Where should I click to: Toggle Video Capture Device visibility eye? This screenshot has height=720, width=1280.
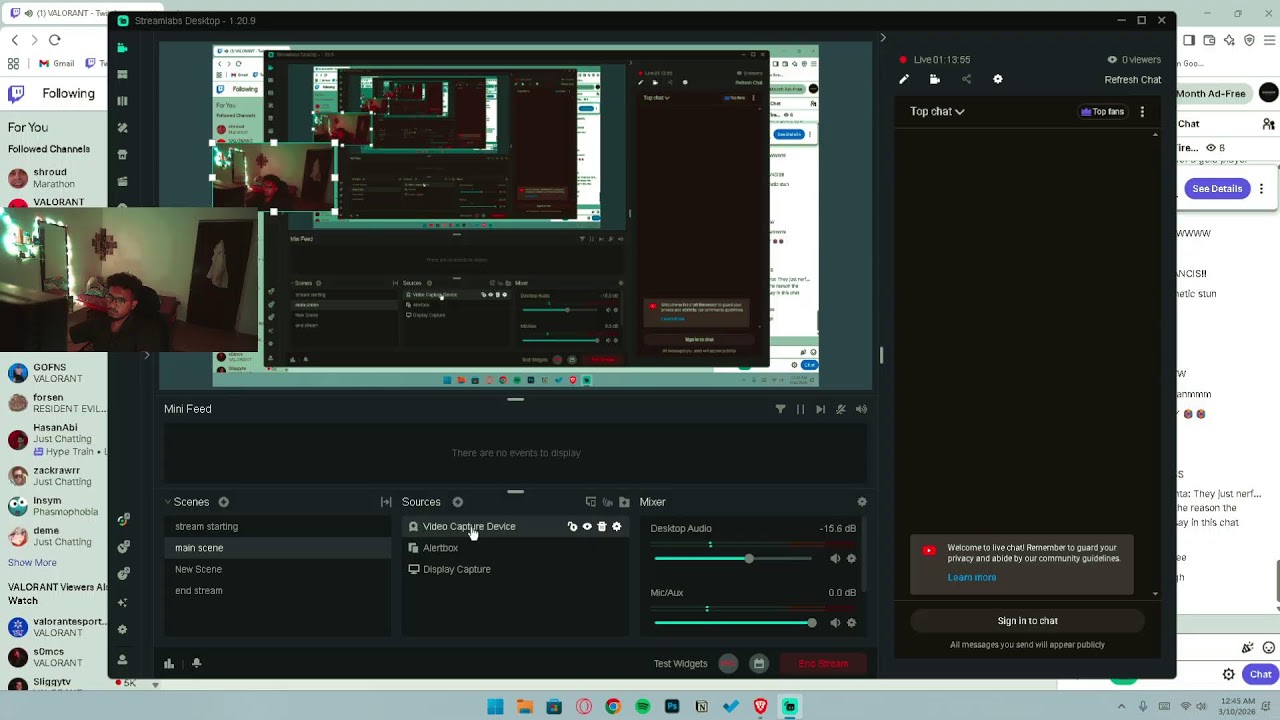(x=587, y=526)
